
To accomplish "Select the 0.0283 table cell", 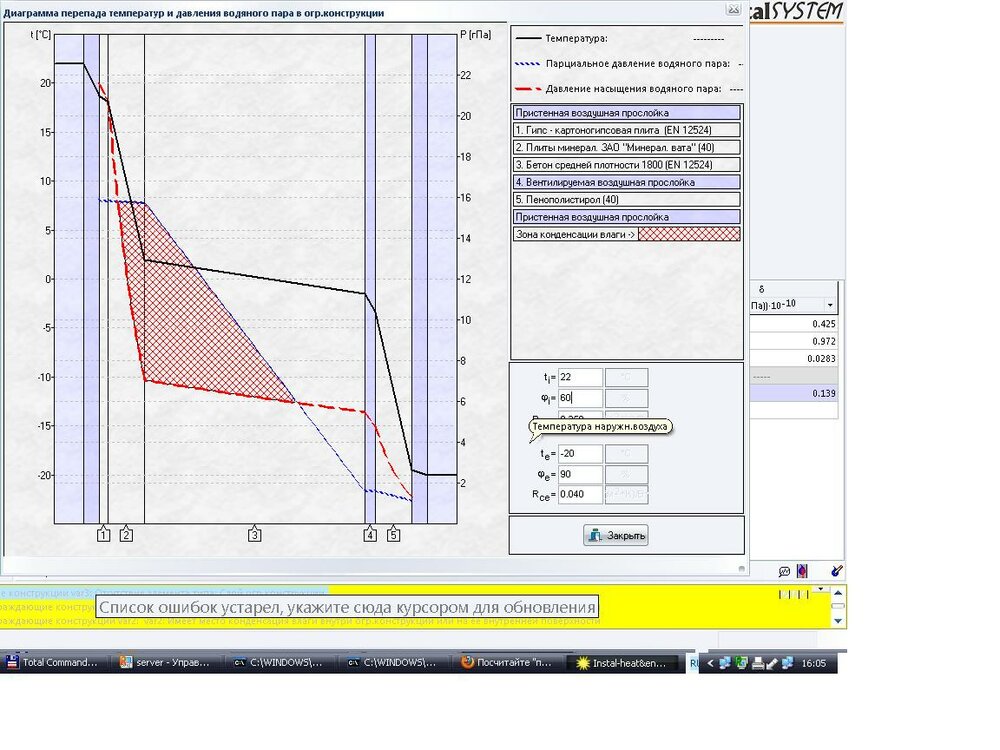I will pos(794,358).
